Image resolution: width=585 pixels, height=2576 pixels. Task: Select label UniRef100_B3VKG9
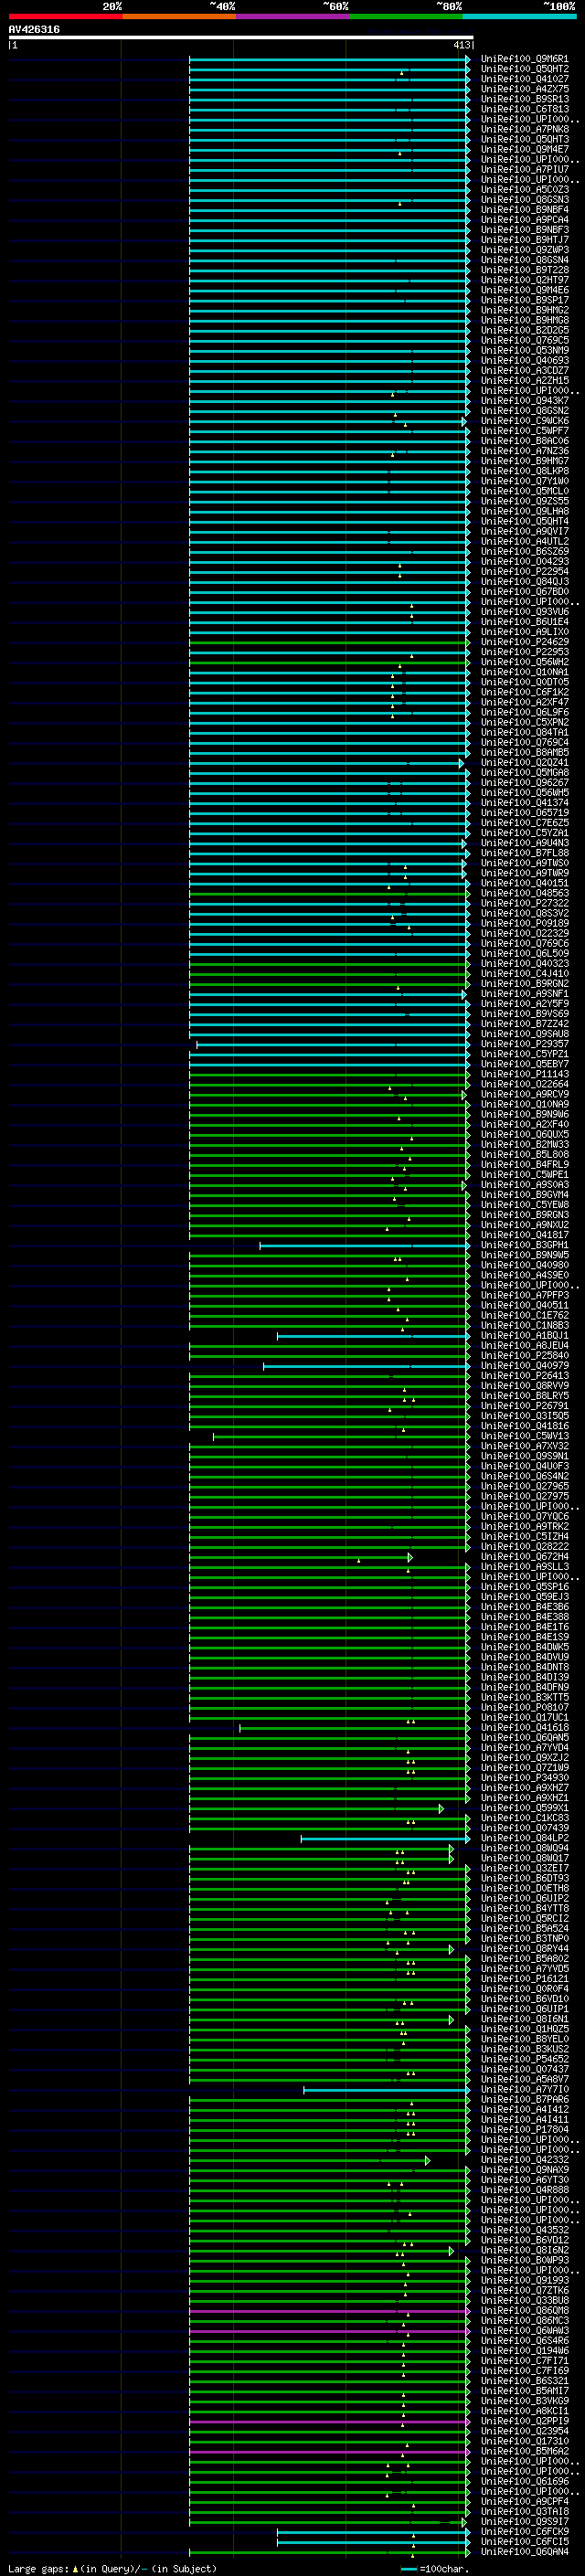click(x=524, y=2401)
